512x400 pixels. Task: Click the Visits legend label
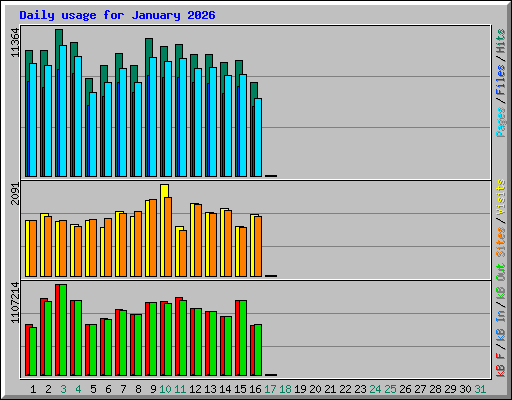(x=501, y=197)
